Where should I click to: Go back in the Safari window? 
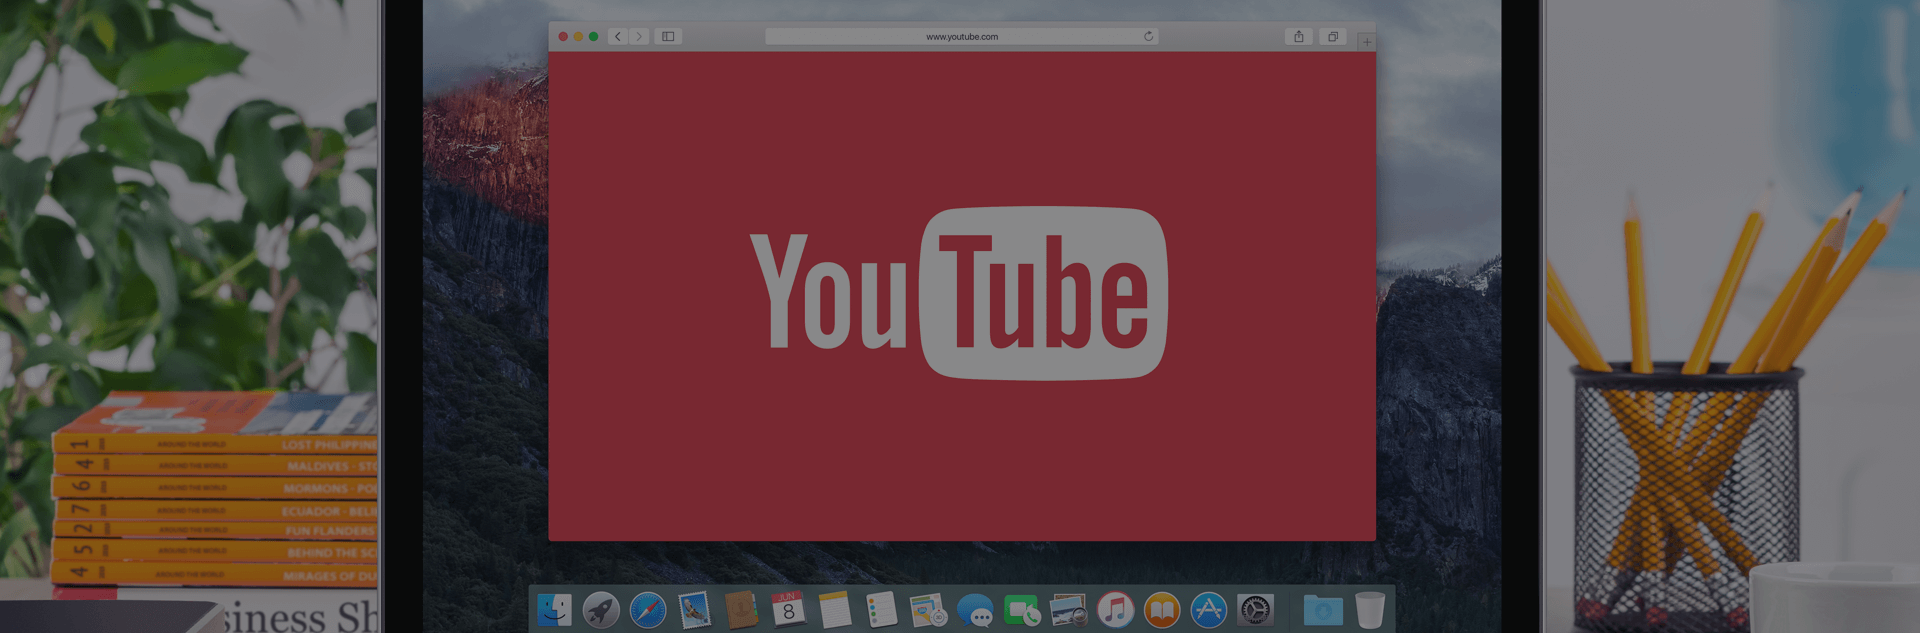pos(618,37)
